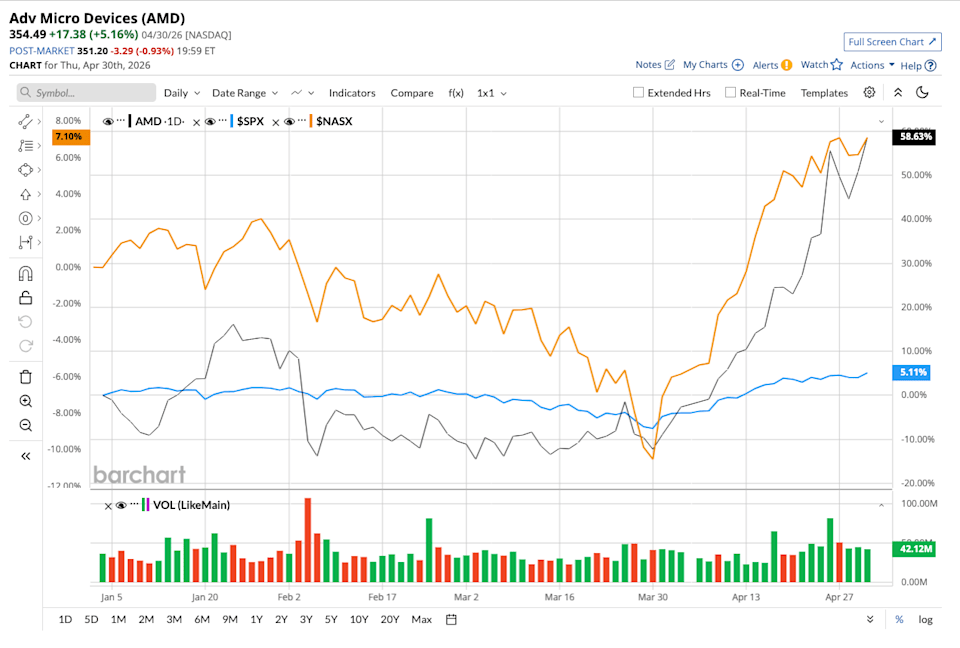960x648 pixels.
Task: Expand the bottom double-chevron options
Action: pos(870,619)
